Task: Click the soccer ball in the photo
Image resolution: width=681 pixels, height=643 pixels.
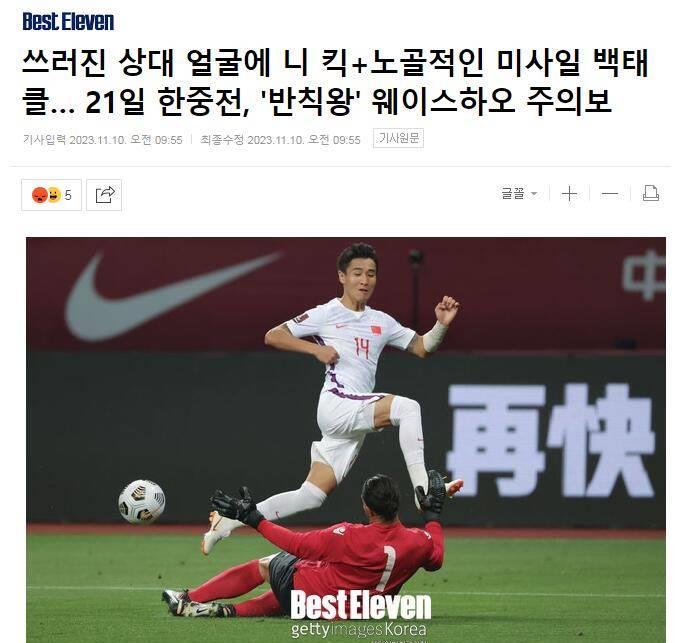Action: coord(142,501)
